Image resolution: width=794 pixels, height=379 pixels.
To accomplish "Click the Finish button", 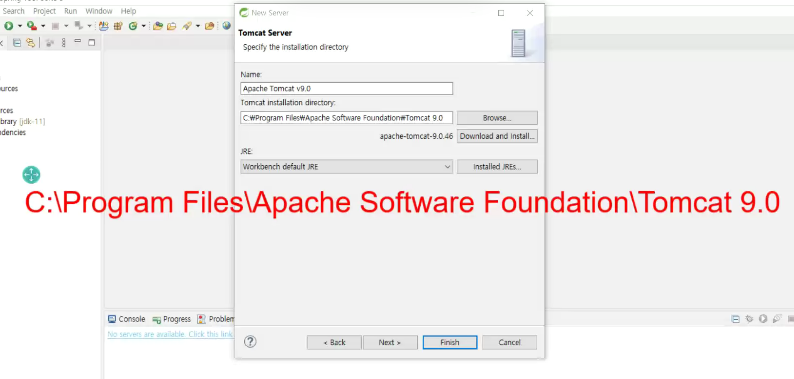I will pos(450,343).
